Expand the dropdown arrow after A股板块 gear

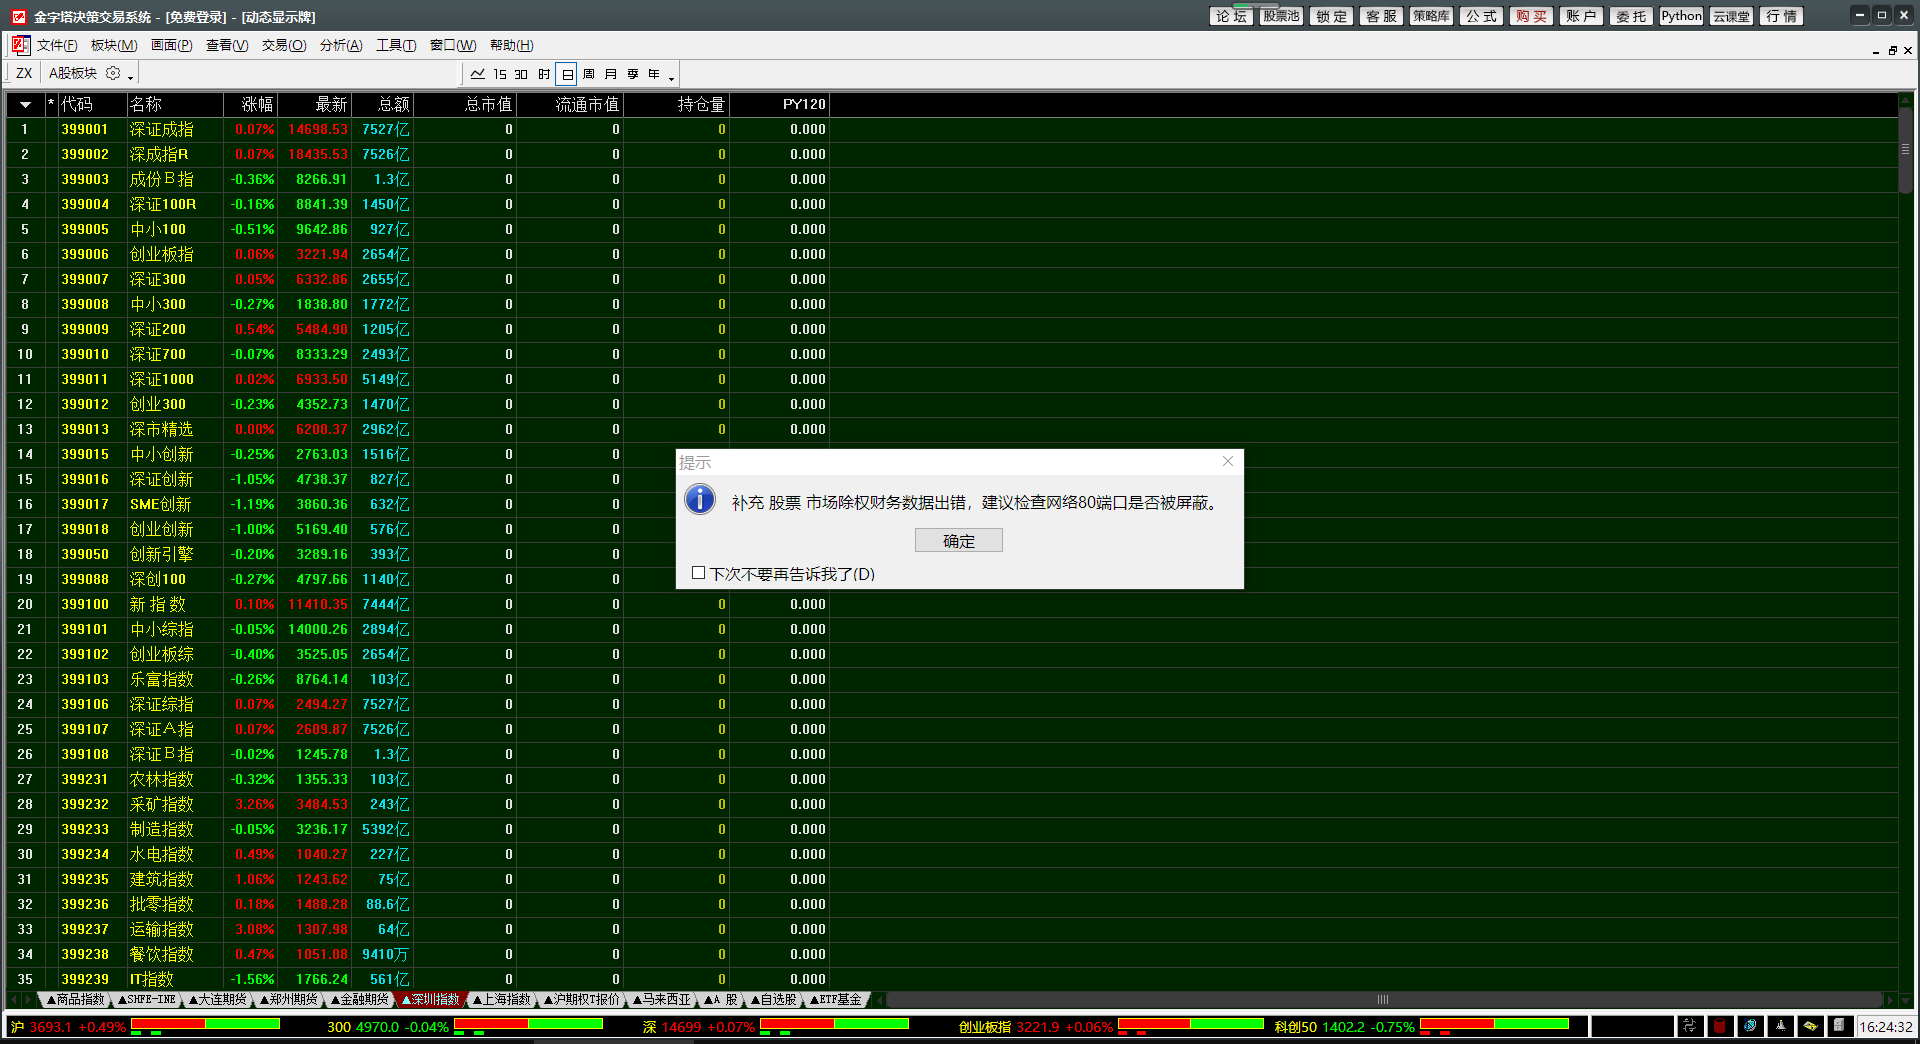point(130,76)
